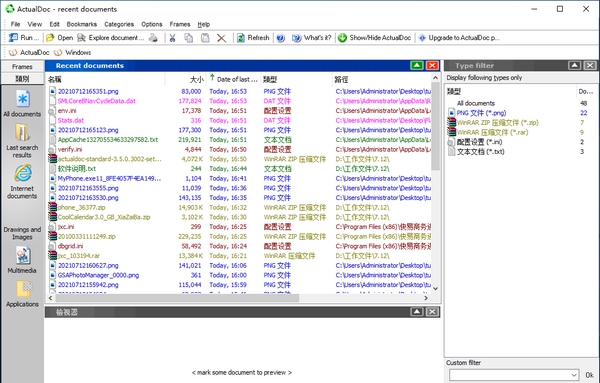Open selected document with Open icon
The width and height of the screenshot is (600, 383).
point(59,37)
